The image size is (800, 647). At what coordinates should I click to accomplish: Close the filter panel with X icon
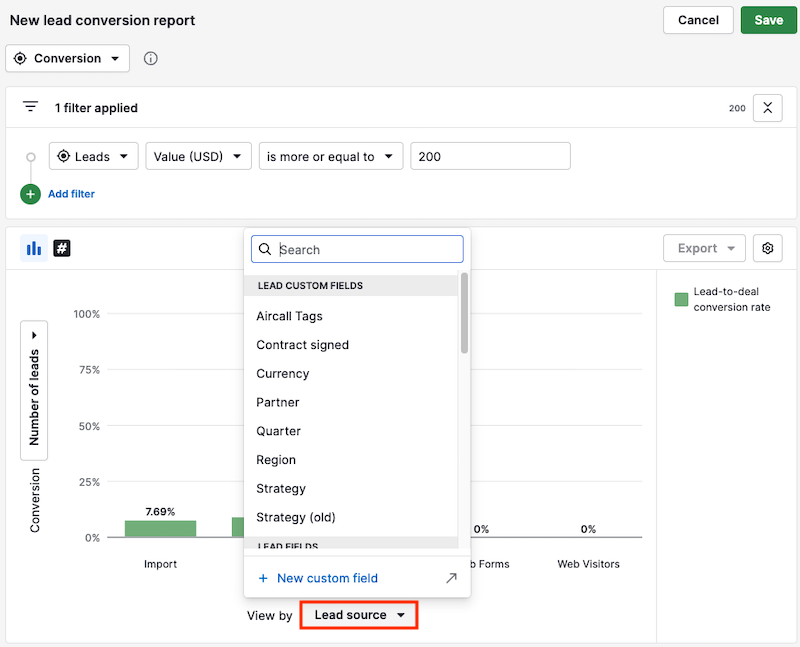[x=767, y=107]
